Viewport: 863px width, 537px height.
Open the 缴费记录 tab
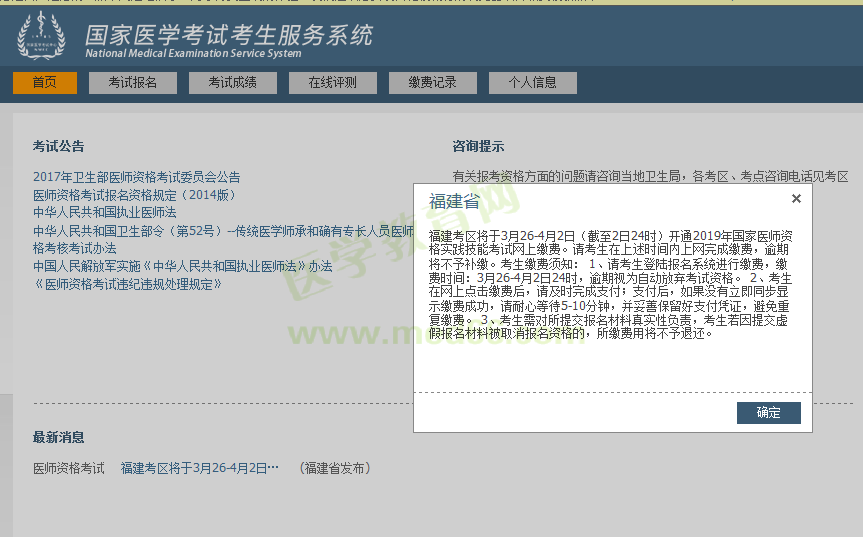433,83
